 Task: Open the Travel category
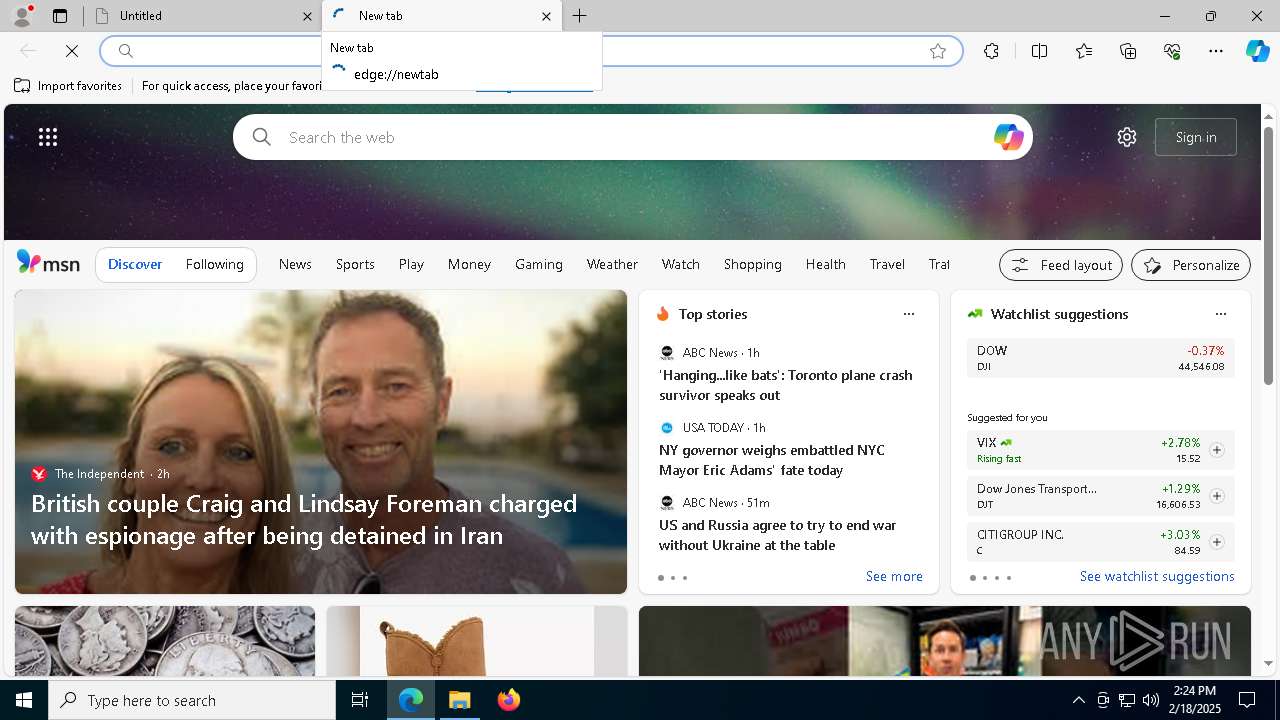(x=887, y=264)
